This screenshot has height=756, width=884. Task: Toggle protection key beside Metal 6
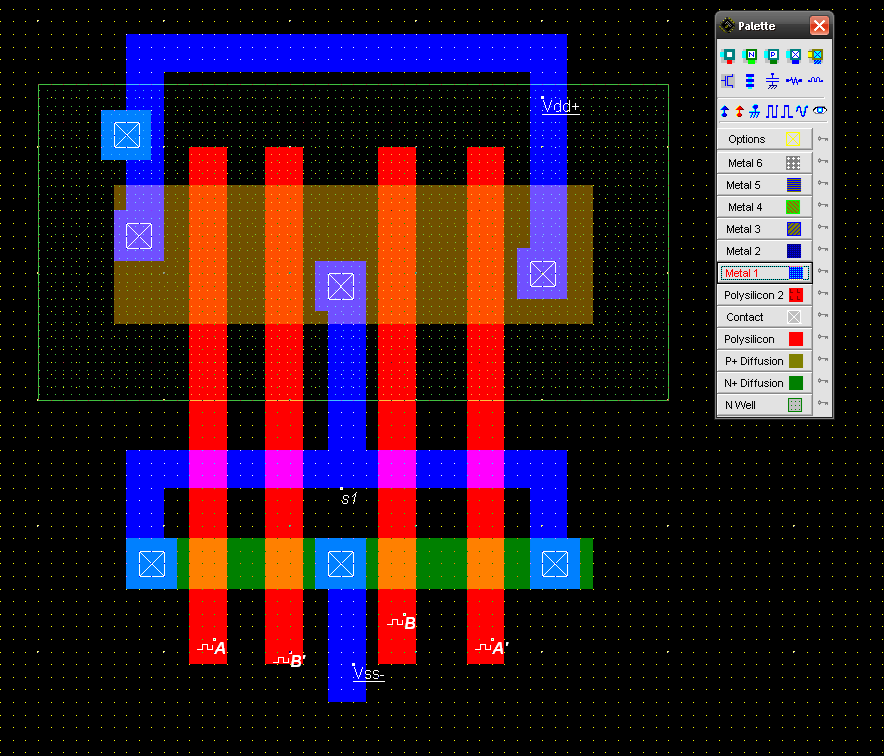coord(823,161)
